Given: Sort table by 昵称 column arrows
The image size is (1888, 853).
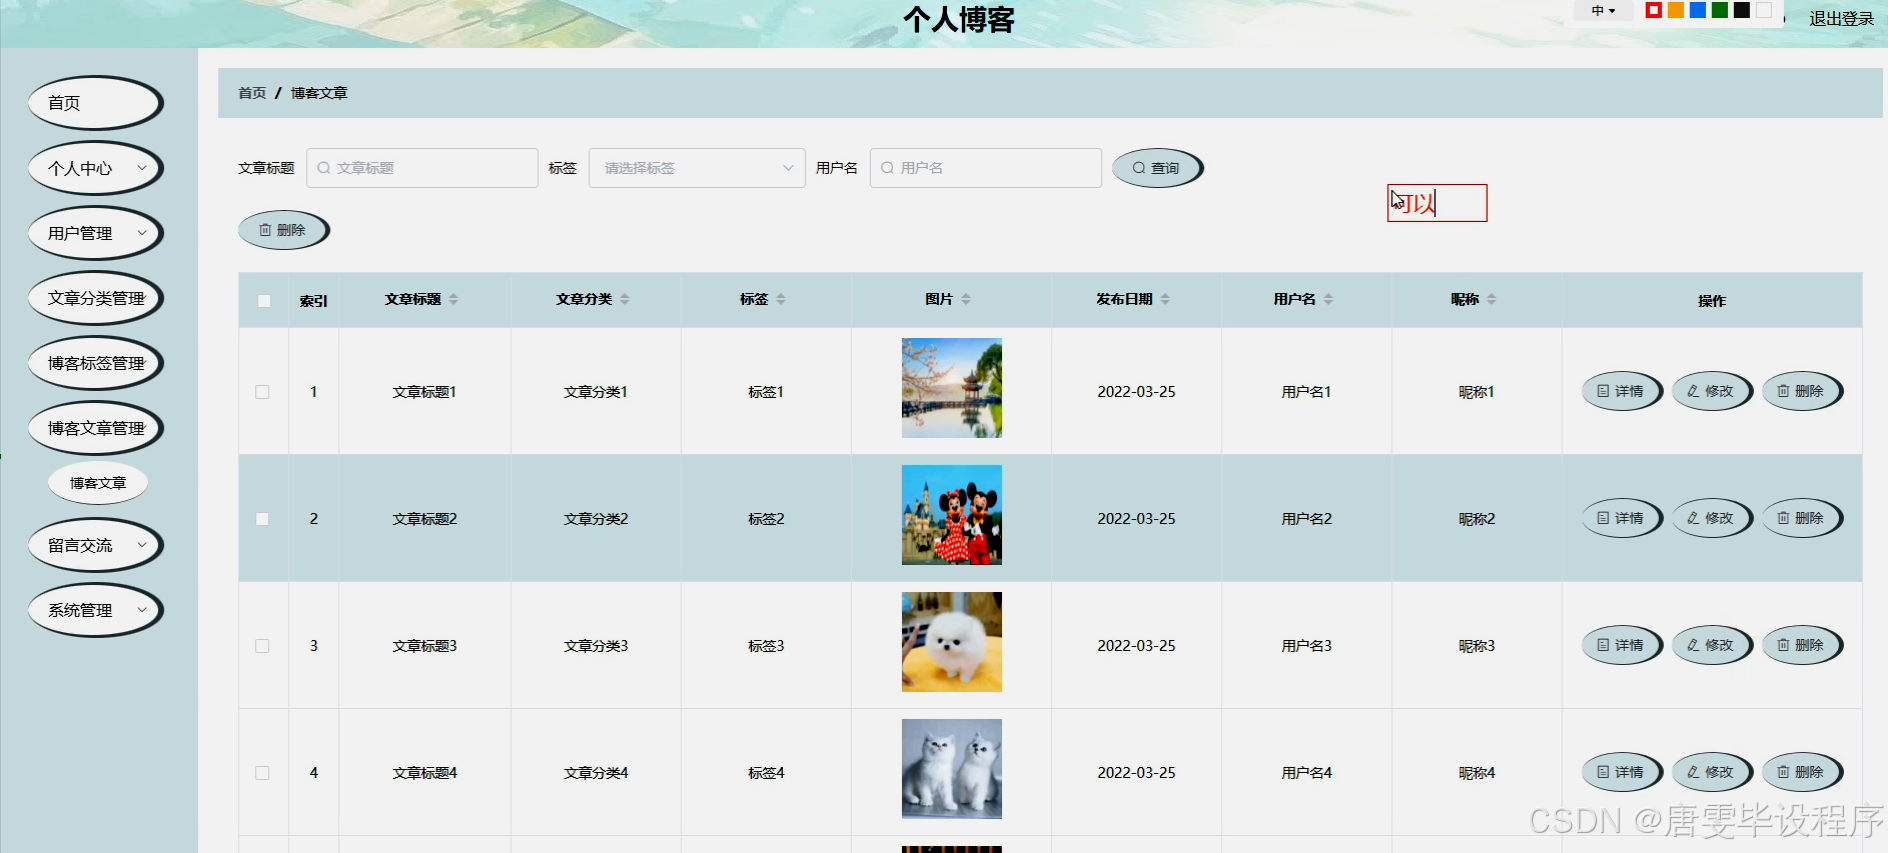Looking at the screenshot, I should 1491,299.
